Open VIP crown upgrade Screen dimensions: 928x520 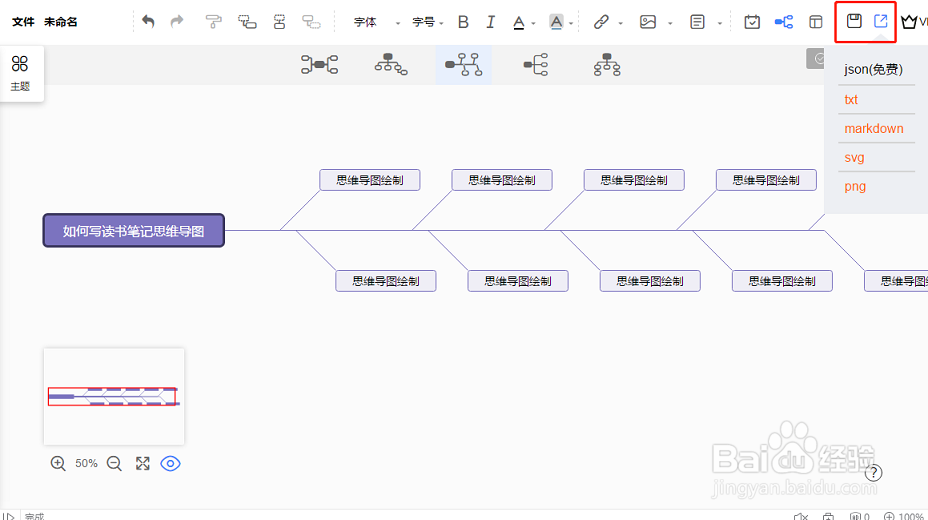click(909, 22)
